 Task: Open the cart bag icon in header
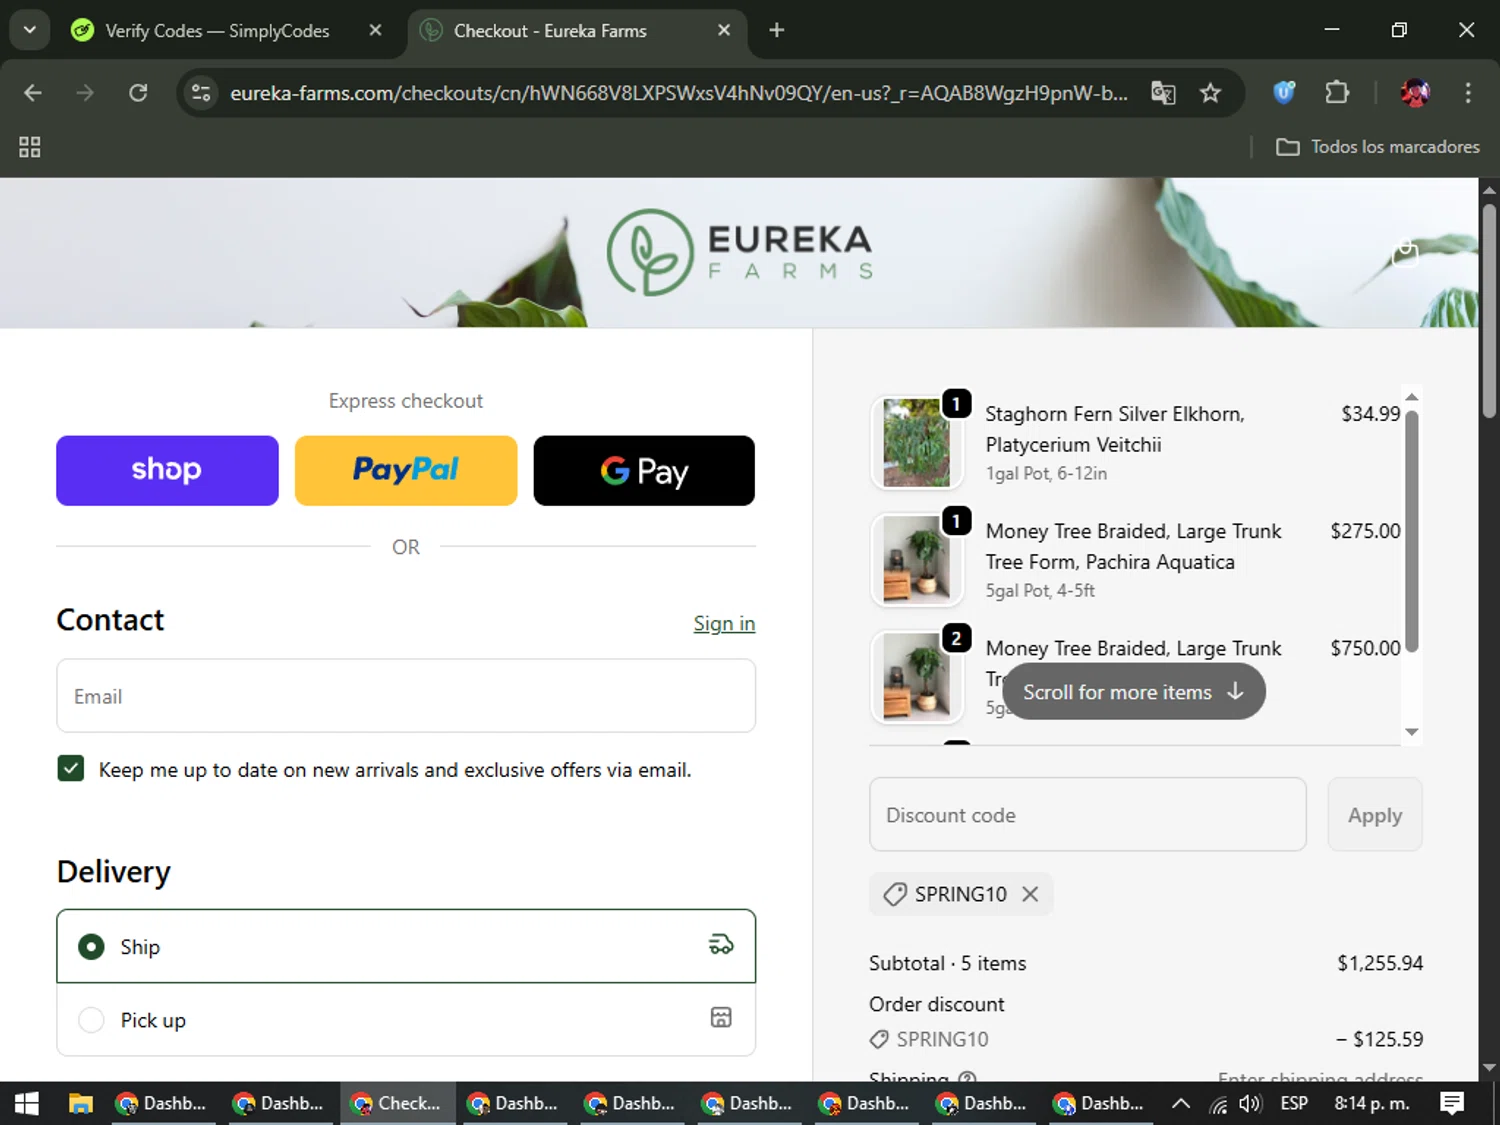click(x=1405, y=253)
